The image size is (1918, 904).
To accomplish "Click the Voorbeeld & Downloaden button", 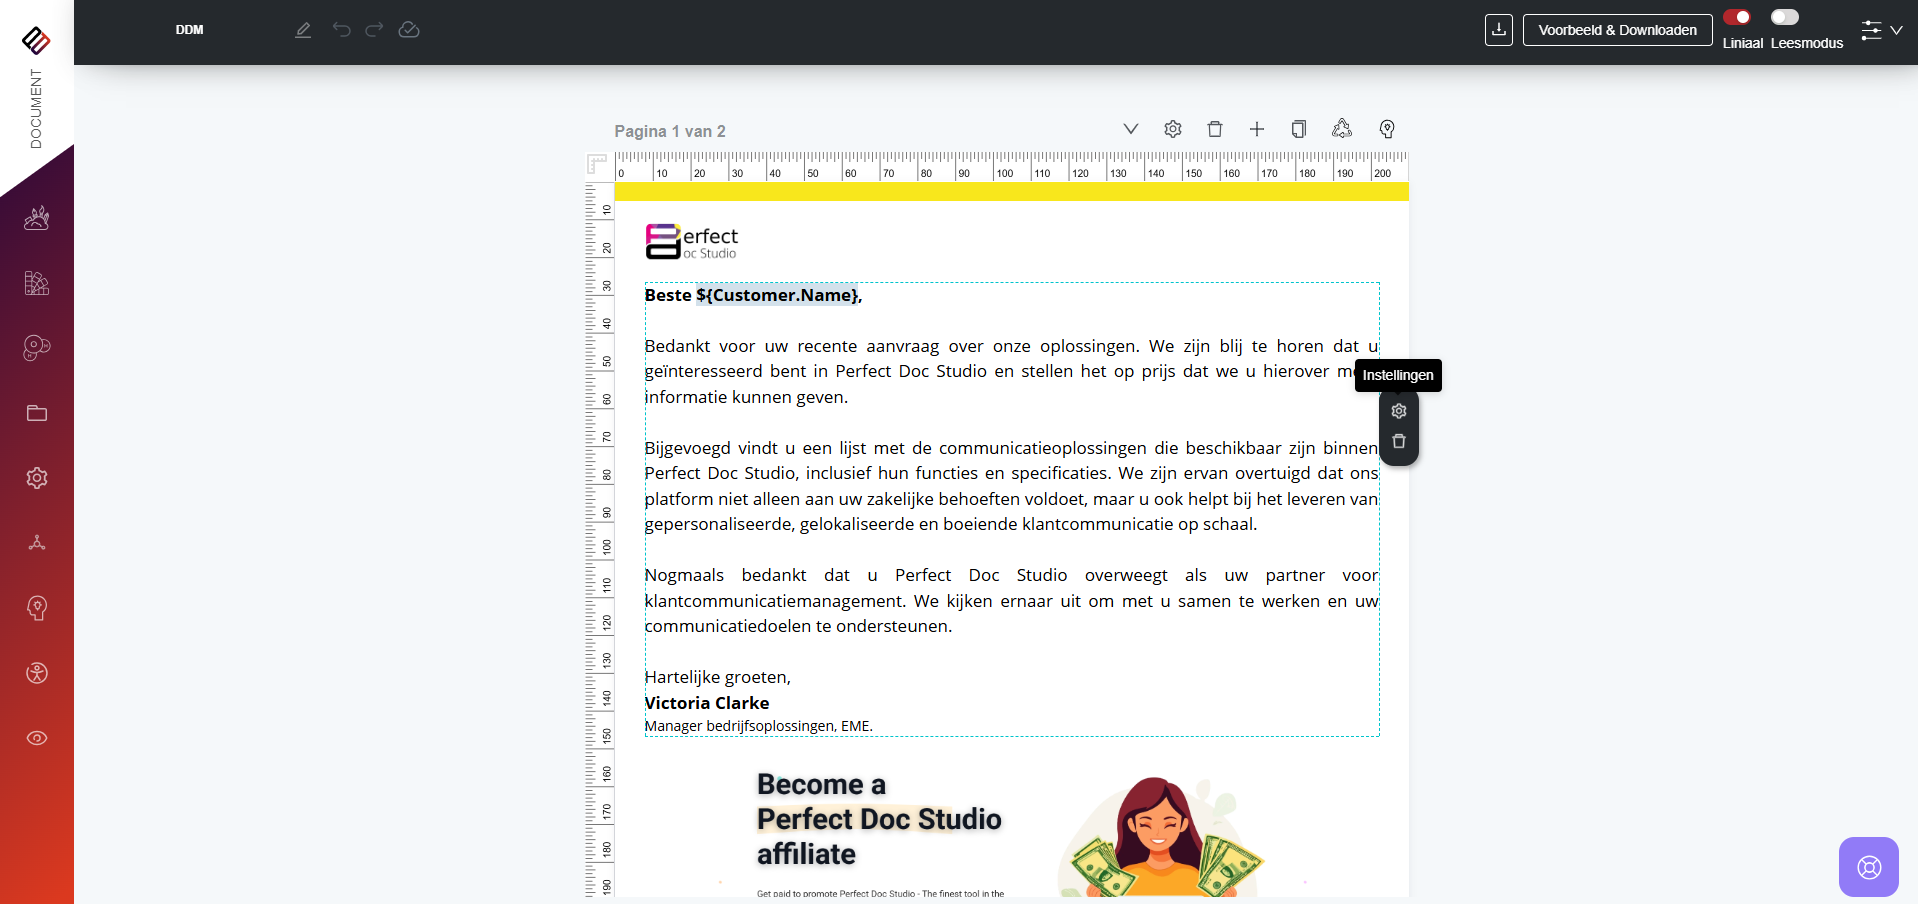I will pos(1617,30).
